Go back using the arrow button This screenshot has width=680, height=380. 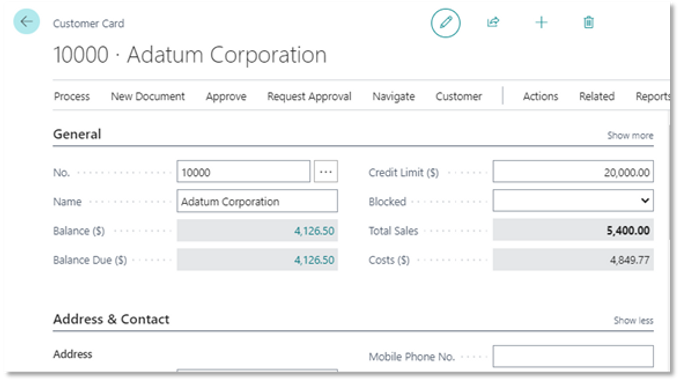pos(26,21)
